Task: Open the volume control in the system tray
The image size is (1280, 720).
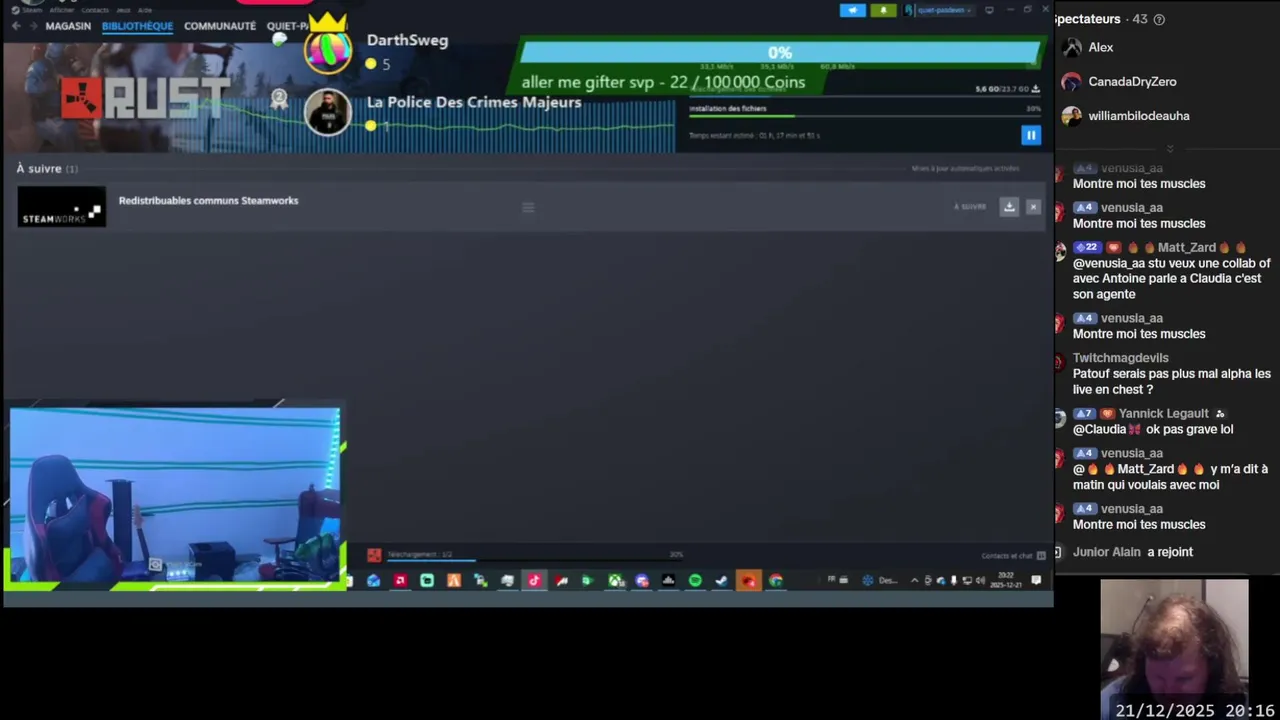Action: point(980,581)
